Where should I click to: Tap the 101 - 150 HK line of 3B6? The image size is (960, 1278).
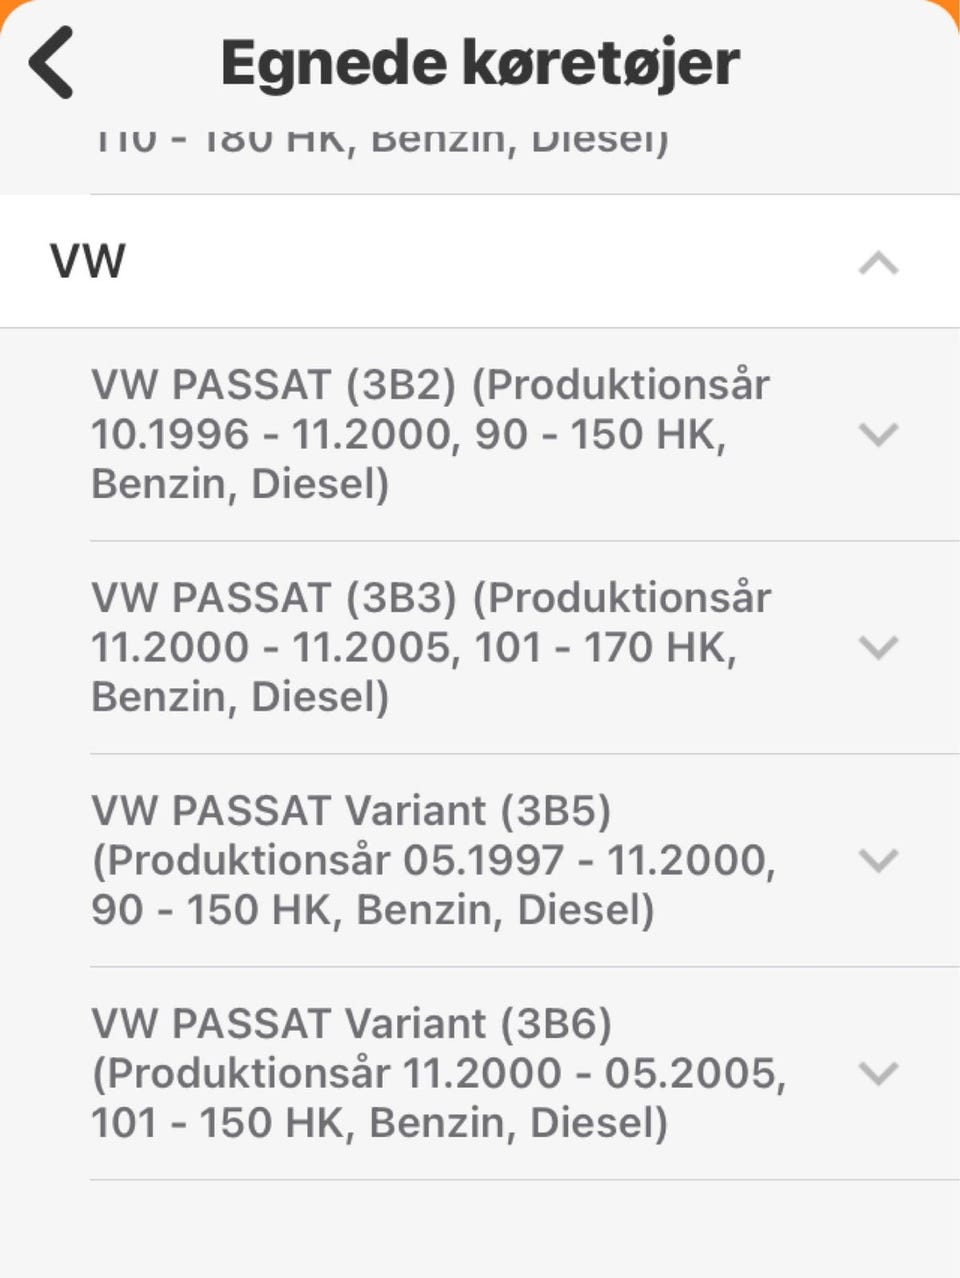tap(379, 1123)
